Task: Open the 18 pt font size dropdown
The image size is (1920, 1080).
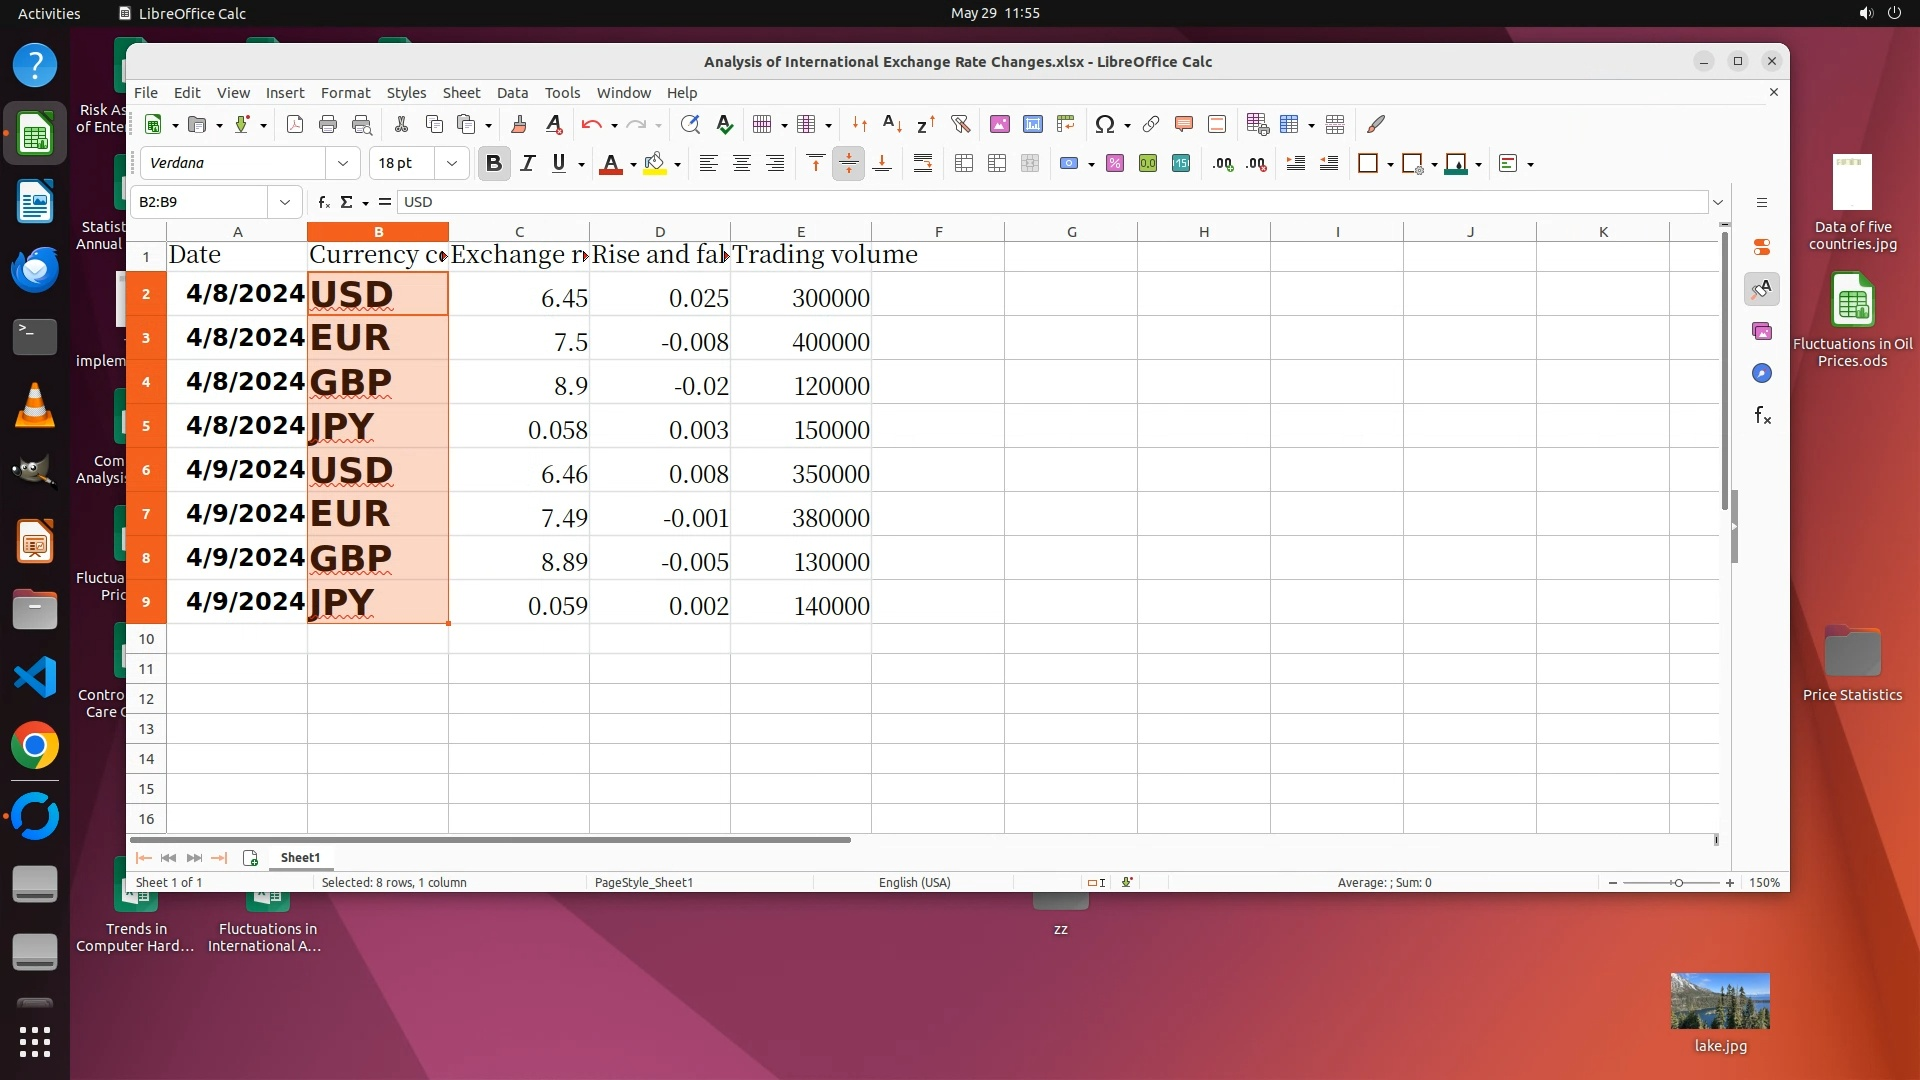Action: tap(452, 163)
